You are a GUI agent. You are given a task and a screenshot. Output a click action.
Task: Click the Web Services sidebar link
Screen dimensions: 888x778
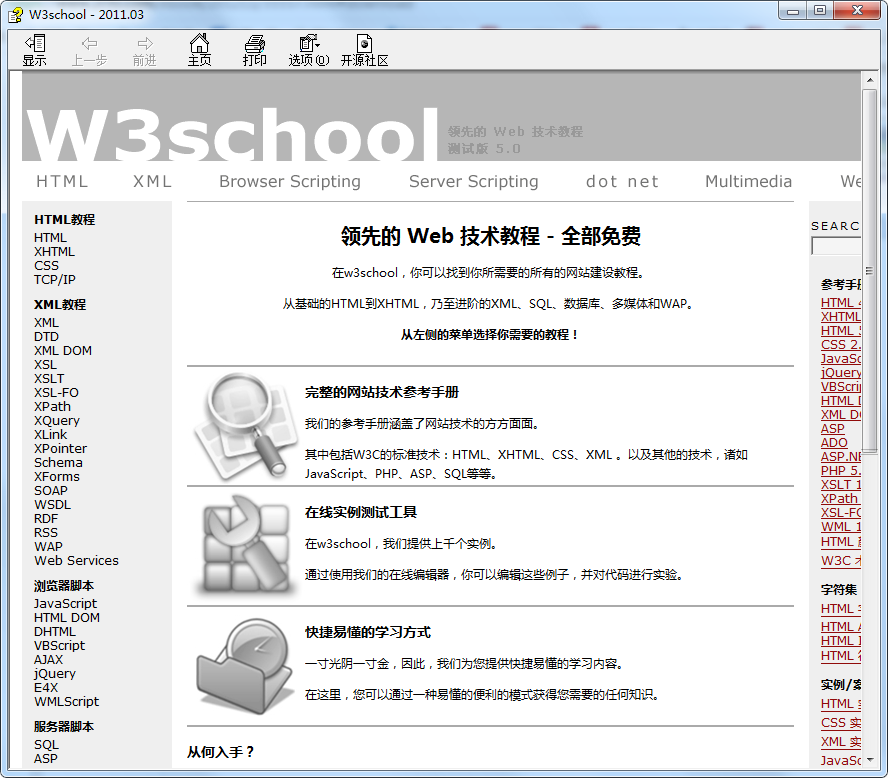tap(76, 561)
